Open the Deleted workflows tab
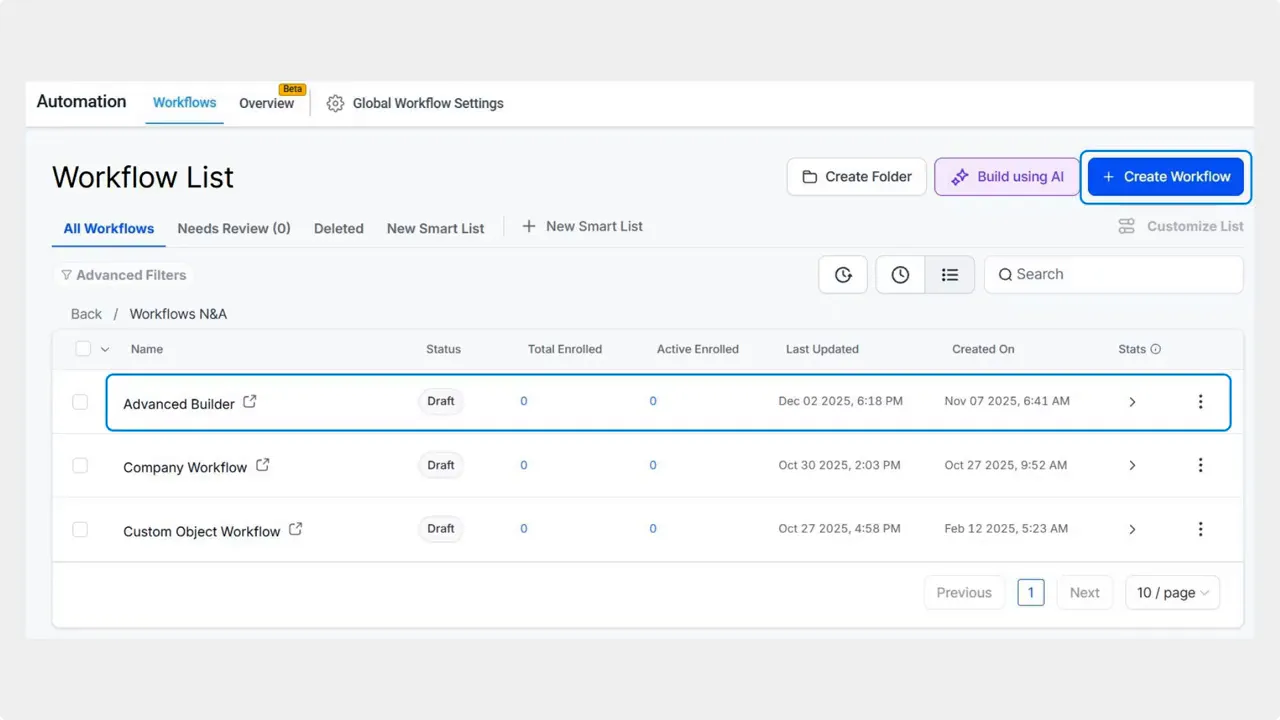The height and width of the screenshot is (720, 1280). (338, 228)
